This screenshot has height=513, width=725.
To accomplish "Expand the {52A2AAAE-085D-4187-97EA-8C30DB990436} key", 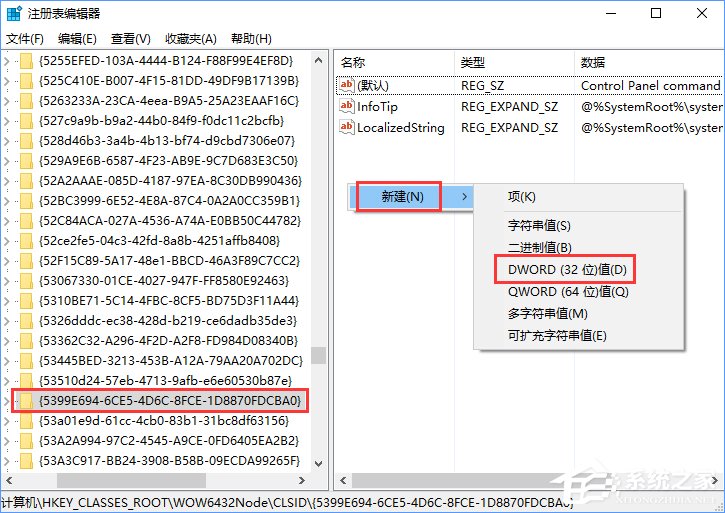I will coord(6,181).
